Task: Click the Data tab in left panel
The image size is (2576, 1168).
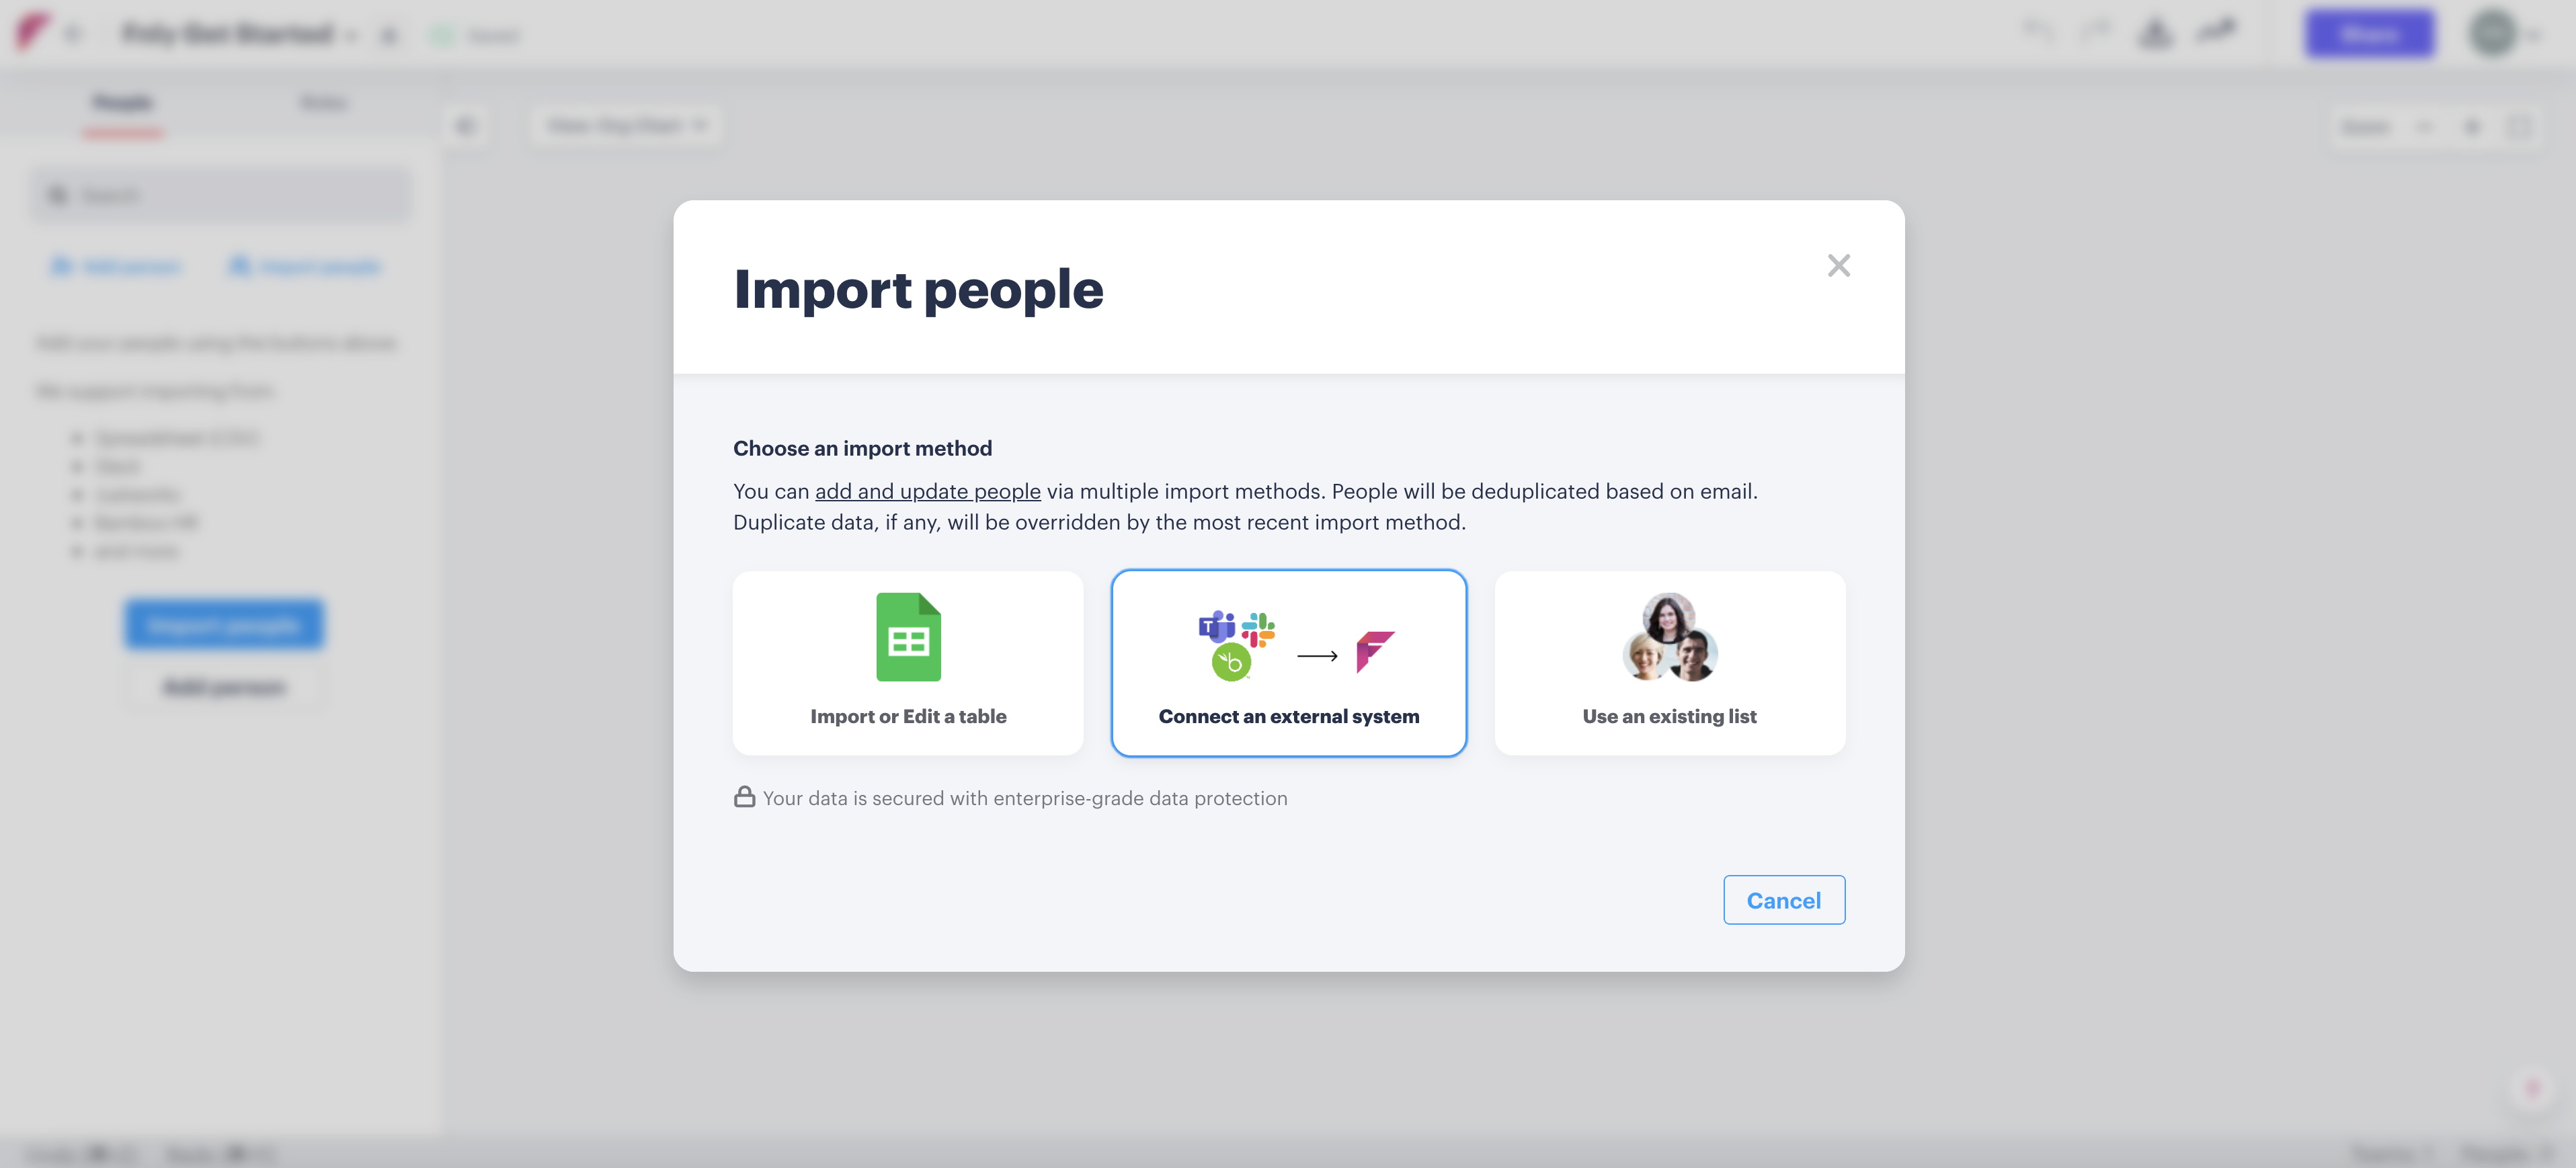Action: coord(322,103)
